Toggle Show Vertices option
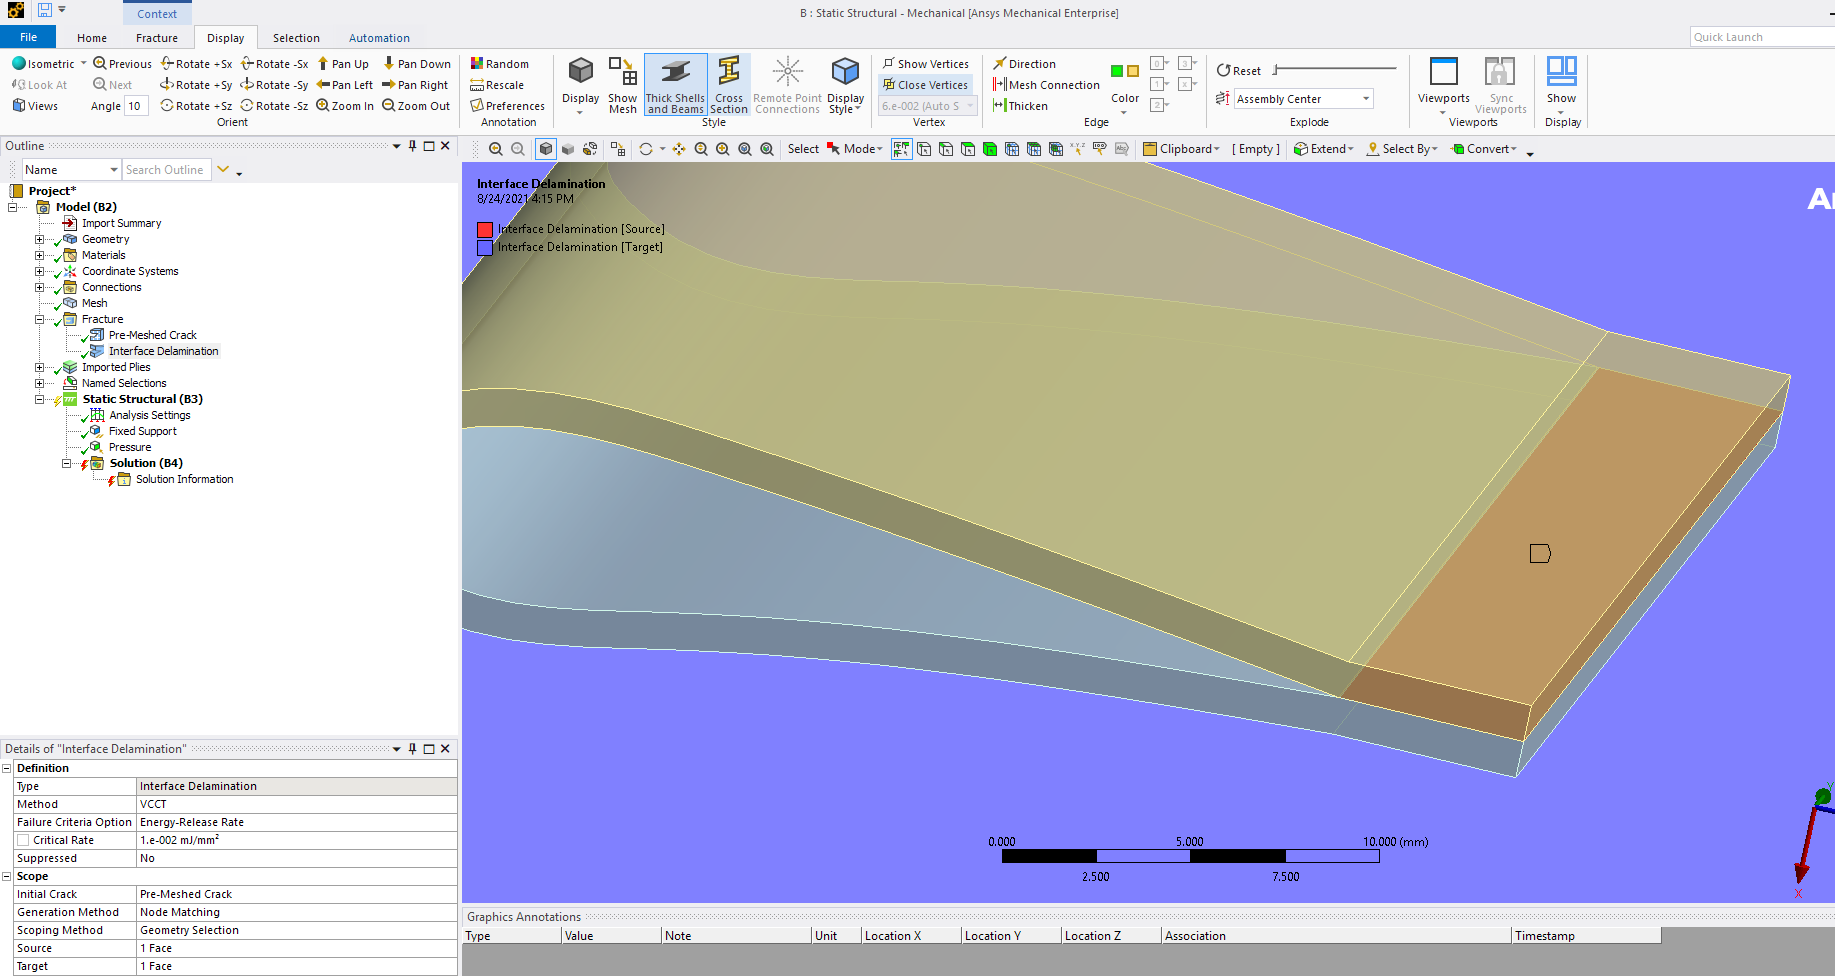Viewport: 1835px width, 976px height. (x=925, y=64)
